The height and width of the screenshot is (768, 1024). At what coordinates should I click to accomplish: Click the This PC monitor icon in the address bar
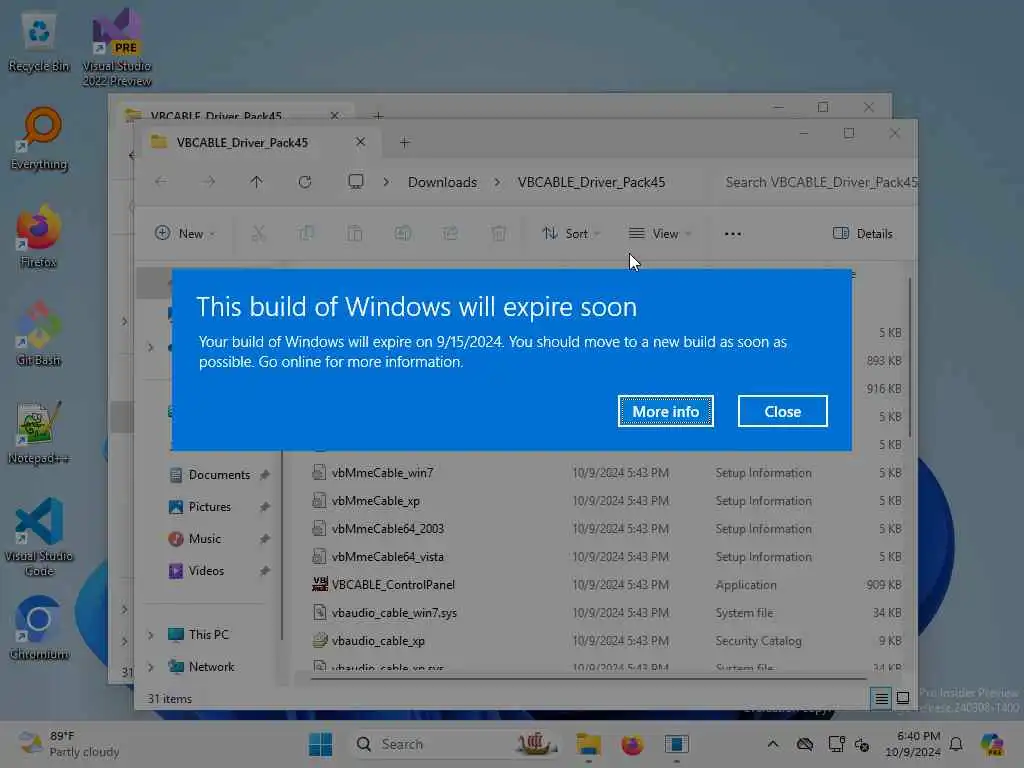pos(356,182)
